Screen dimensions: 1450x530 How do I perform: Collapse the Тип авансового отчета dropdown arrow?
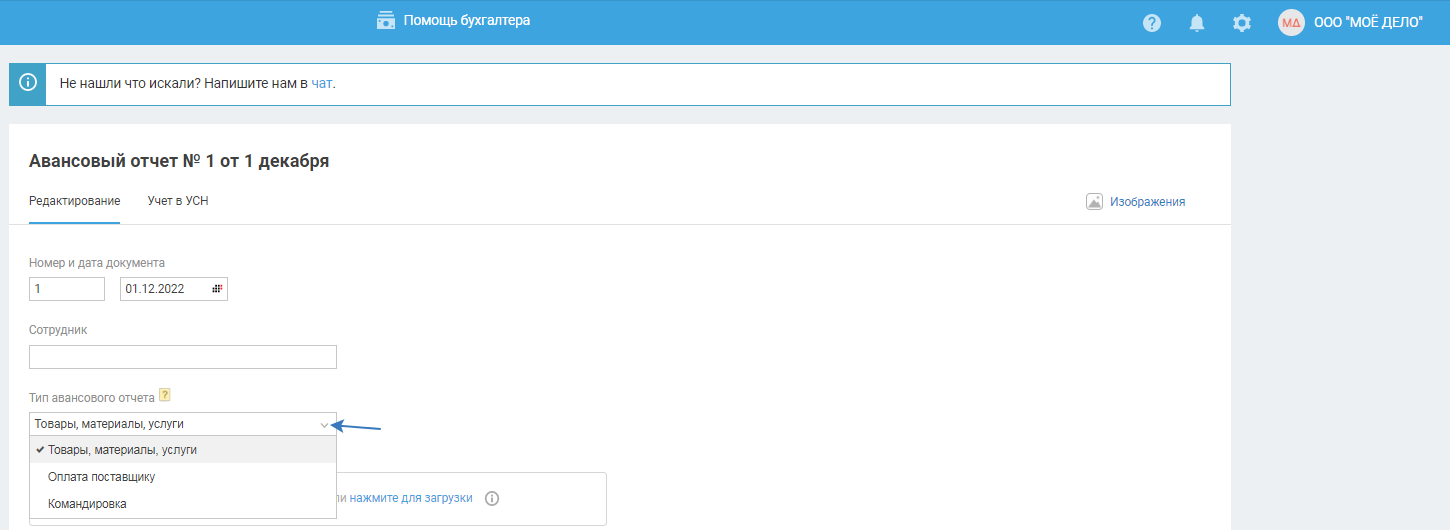click(324, 425)
